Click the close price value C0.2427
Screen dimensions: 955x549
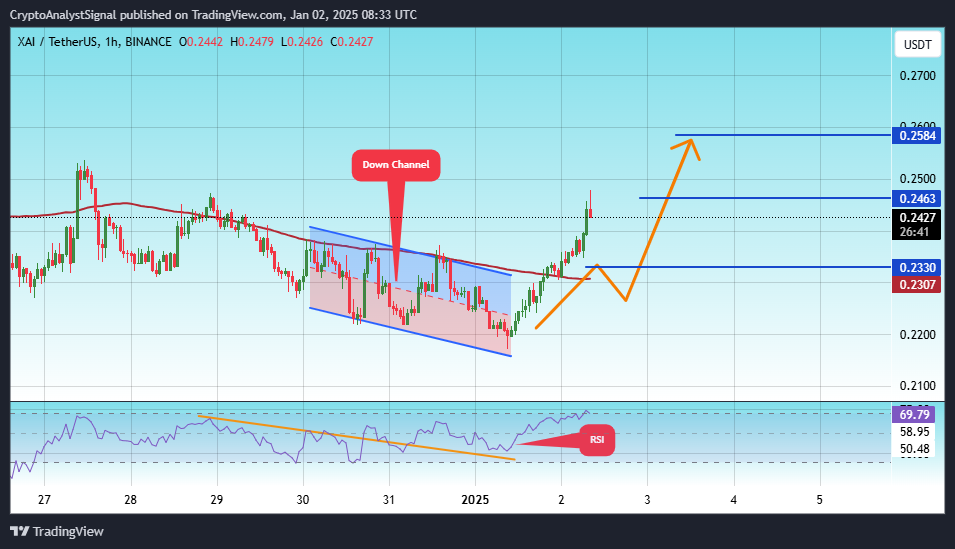coord(351,42)
